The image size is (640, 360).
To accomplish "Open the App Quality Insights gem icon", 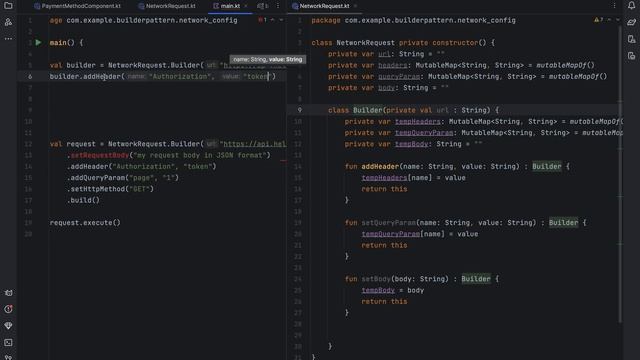I will [x=8, y=326].
